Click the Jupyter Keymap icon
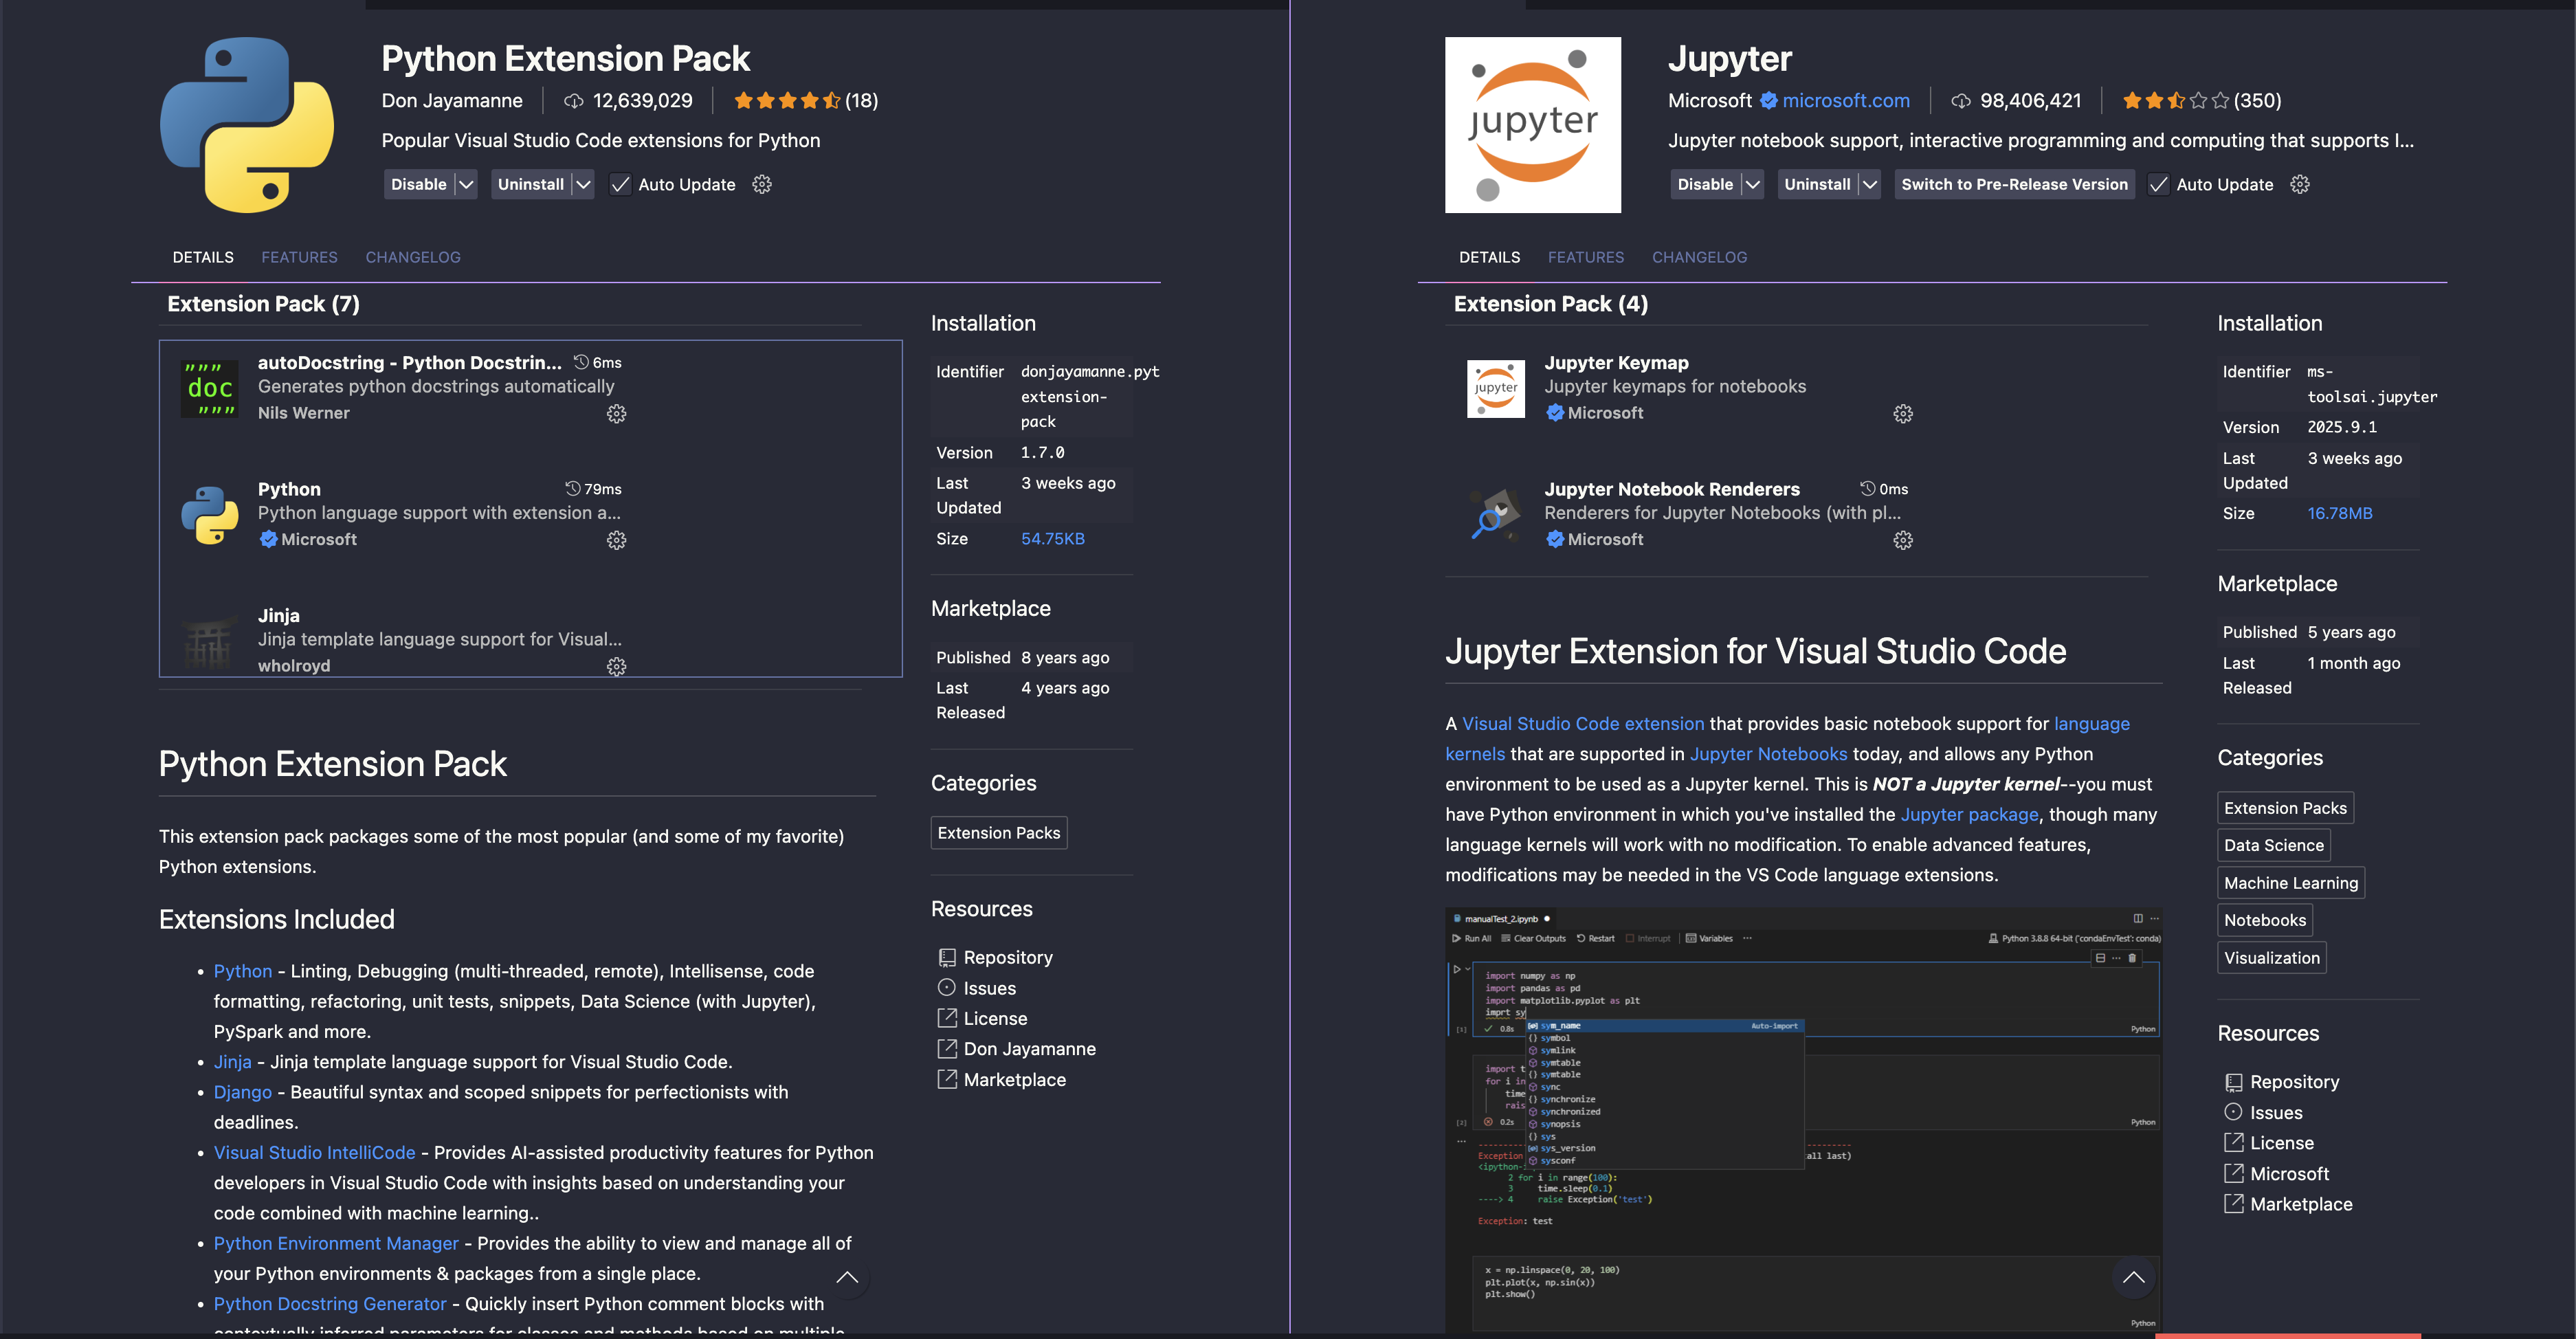 [1496, 389]
